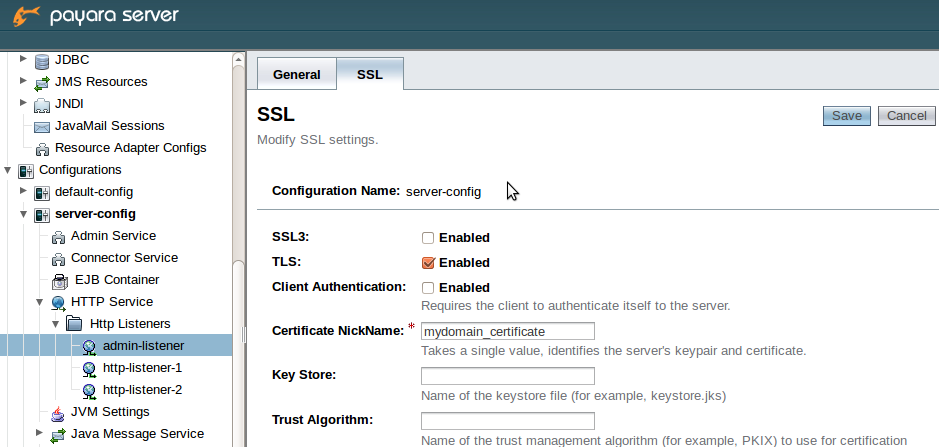Screen dimensions: 939x447
Task: Click the JDBC database icon
Action: [x=42, y=60]
